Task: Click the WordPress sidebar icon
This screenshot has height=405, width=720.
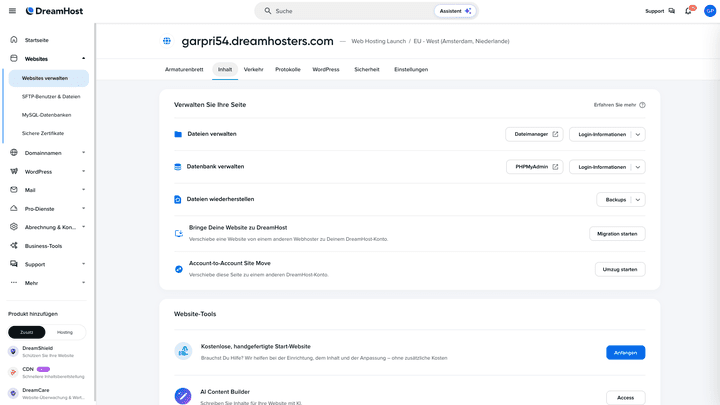Action: [14, 171]
